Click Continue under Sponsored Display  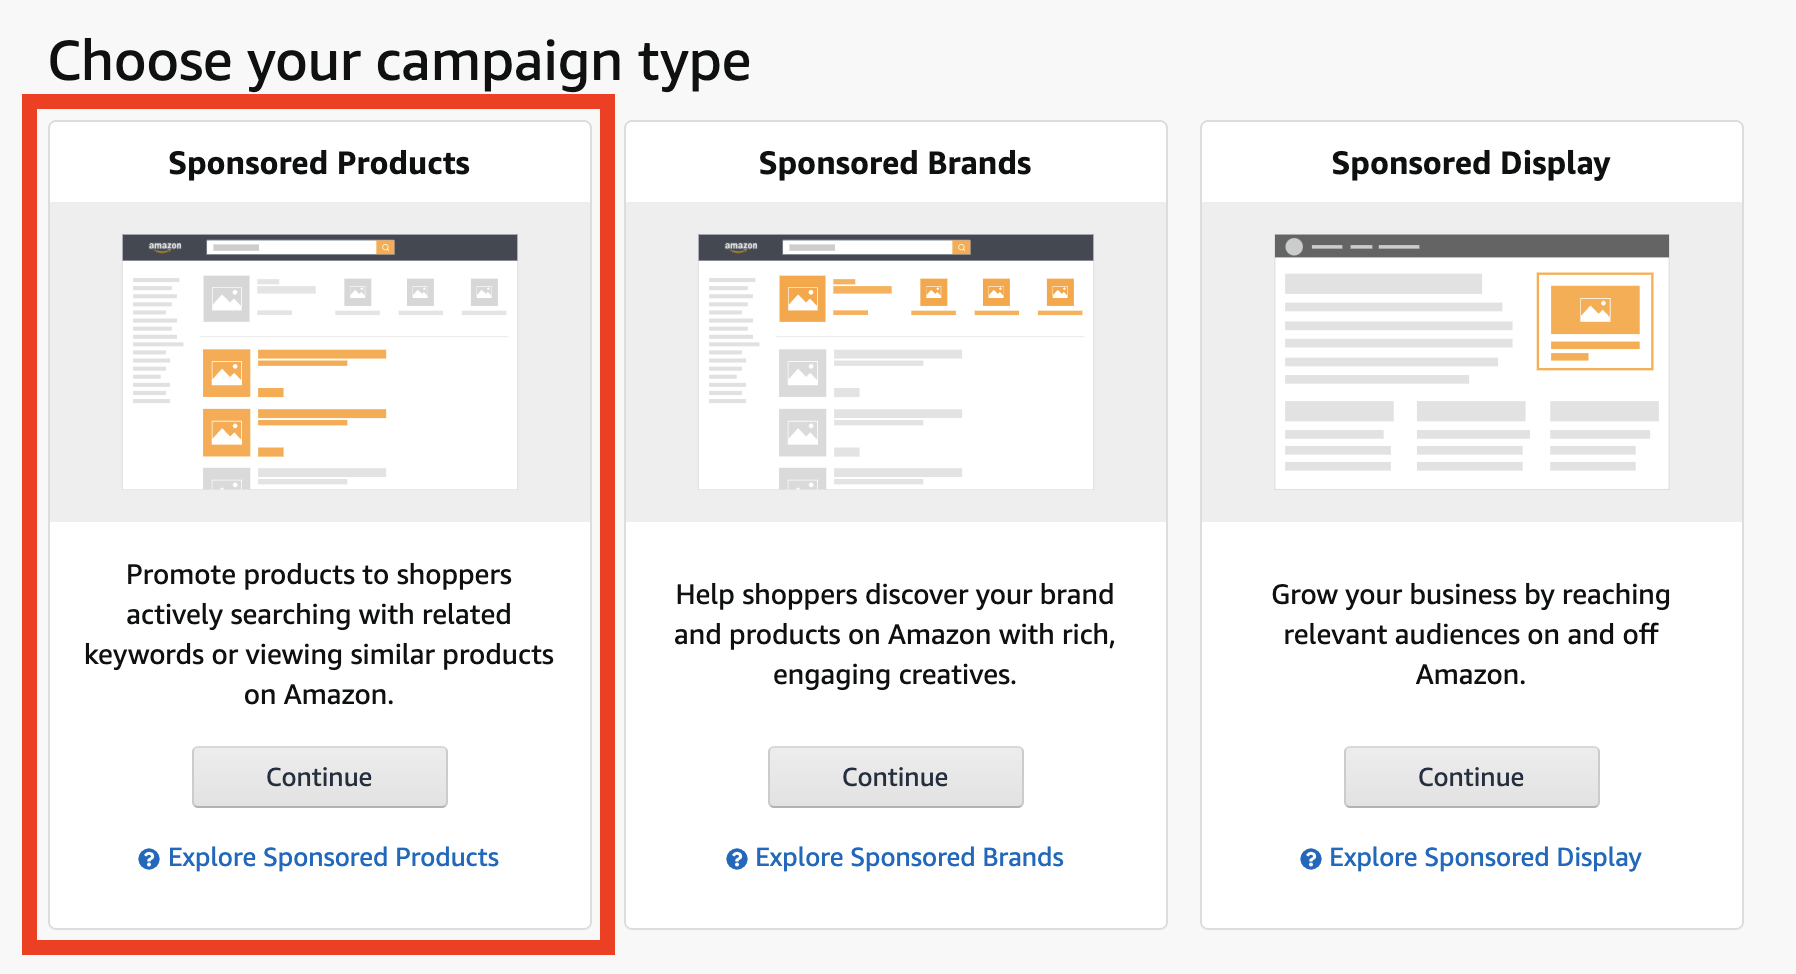click(x=1471, y=777)
